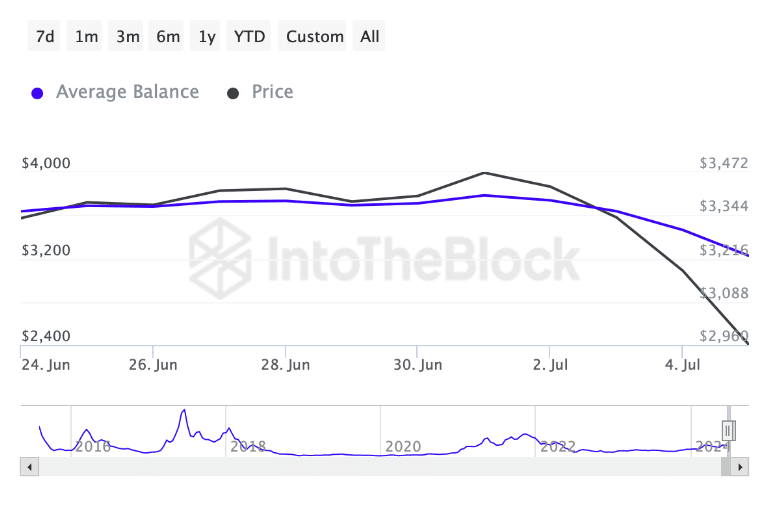Choose the 3m range option
The image size is (773, 507).
[127, 37]
